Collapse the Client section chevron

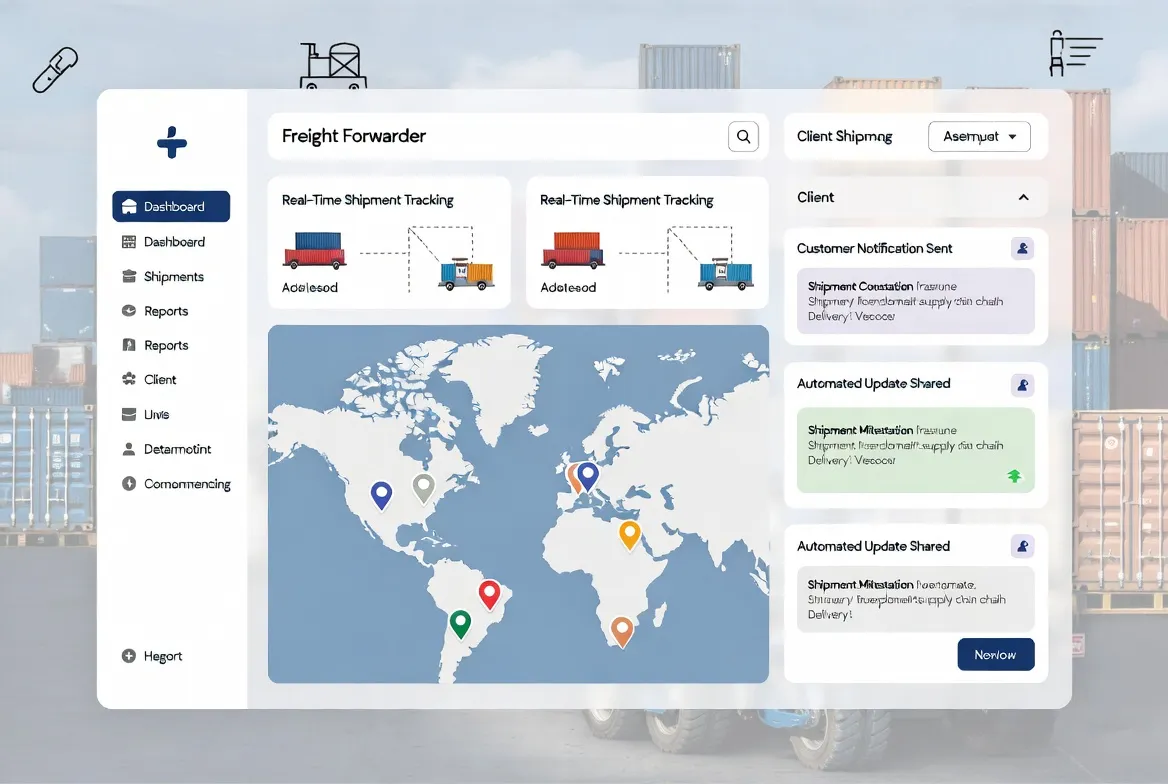tap(1023, 197)
